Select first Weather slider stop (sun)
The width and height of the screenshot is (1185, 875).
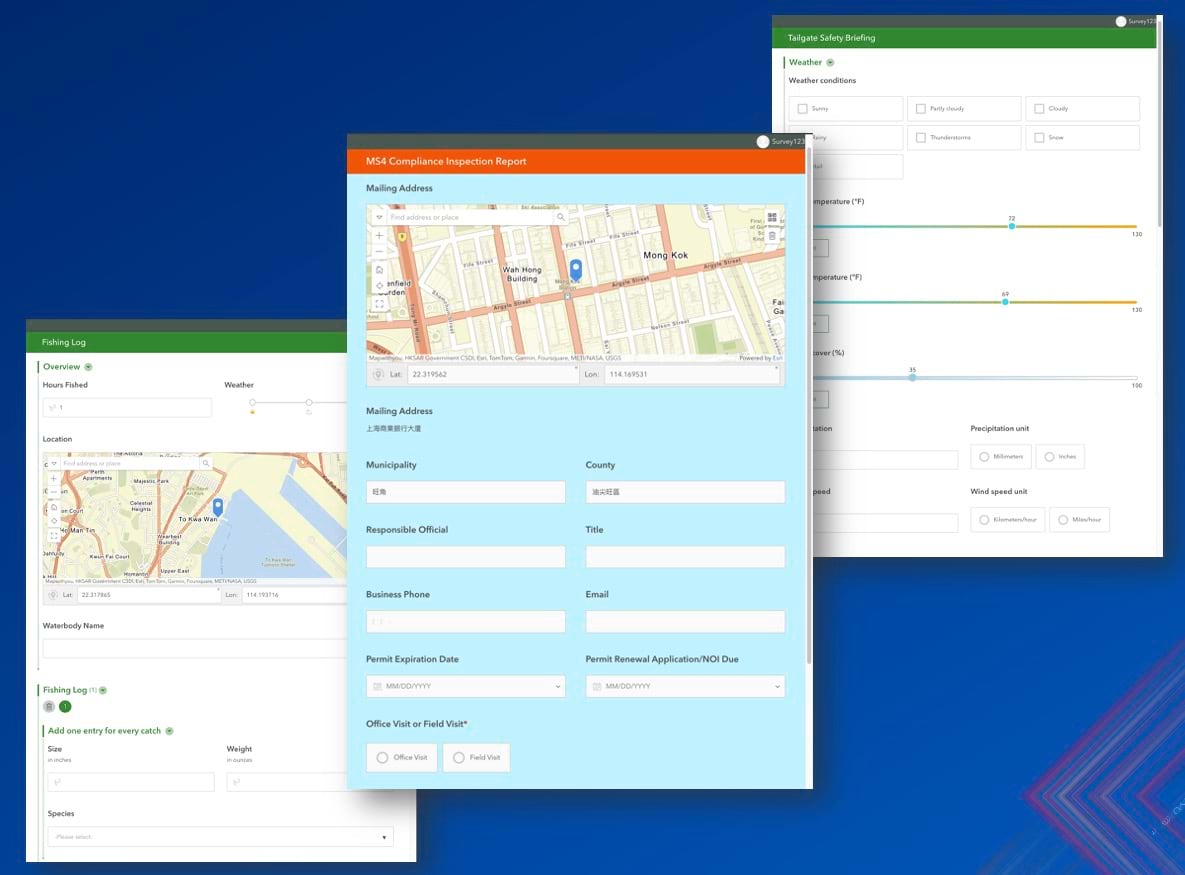252,403
